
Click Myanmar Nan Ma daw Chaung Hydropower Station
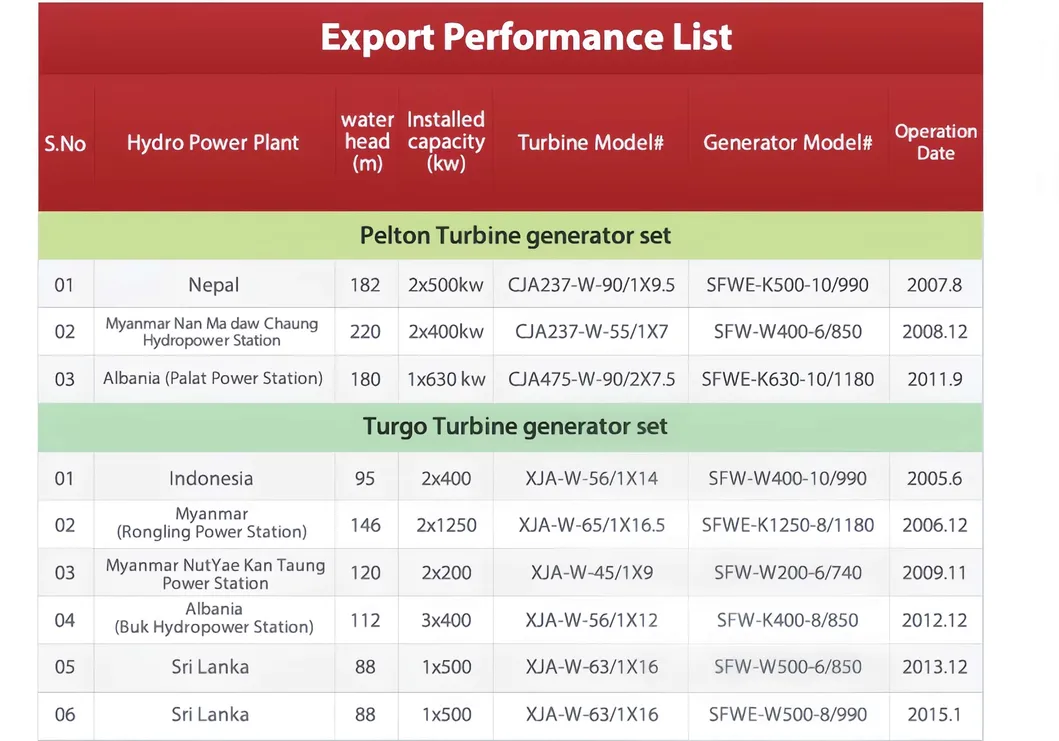click(x=213, y=331)
